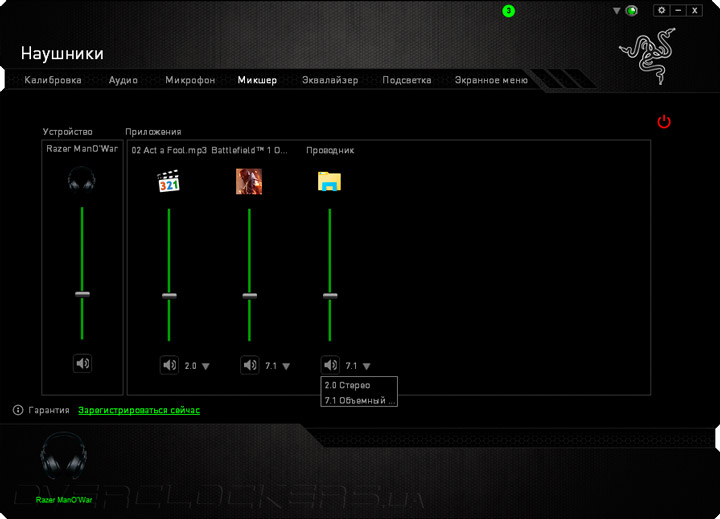The width and height of the screenshot is (720, 519).
Task: Click the Media Player Classic 321 icon
Action: pos(169,181)
